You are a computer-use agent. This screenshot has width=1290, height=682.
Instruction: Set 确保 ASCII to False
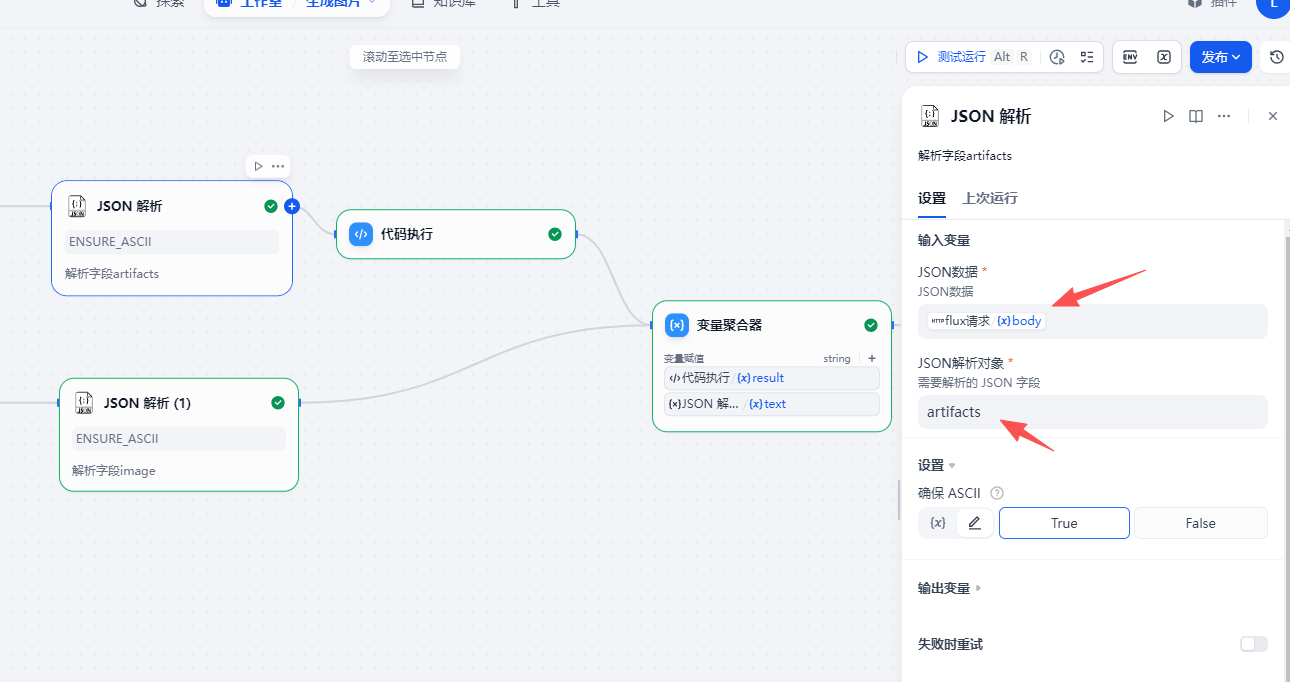click(1200, 523)
